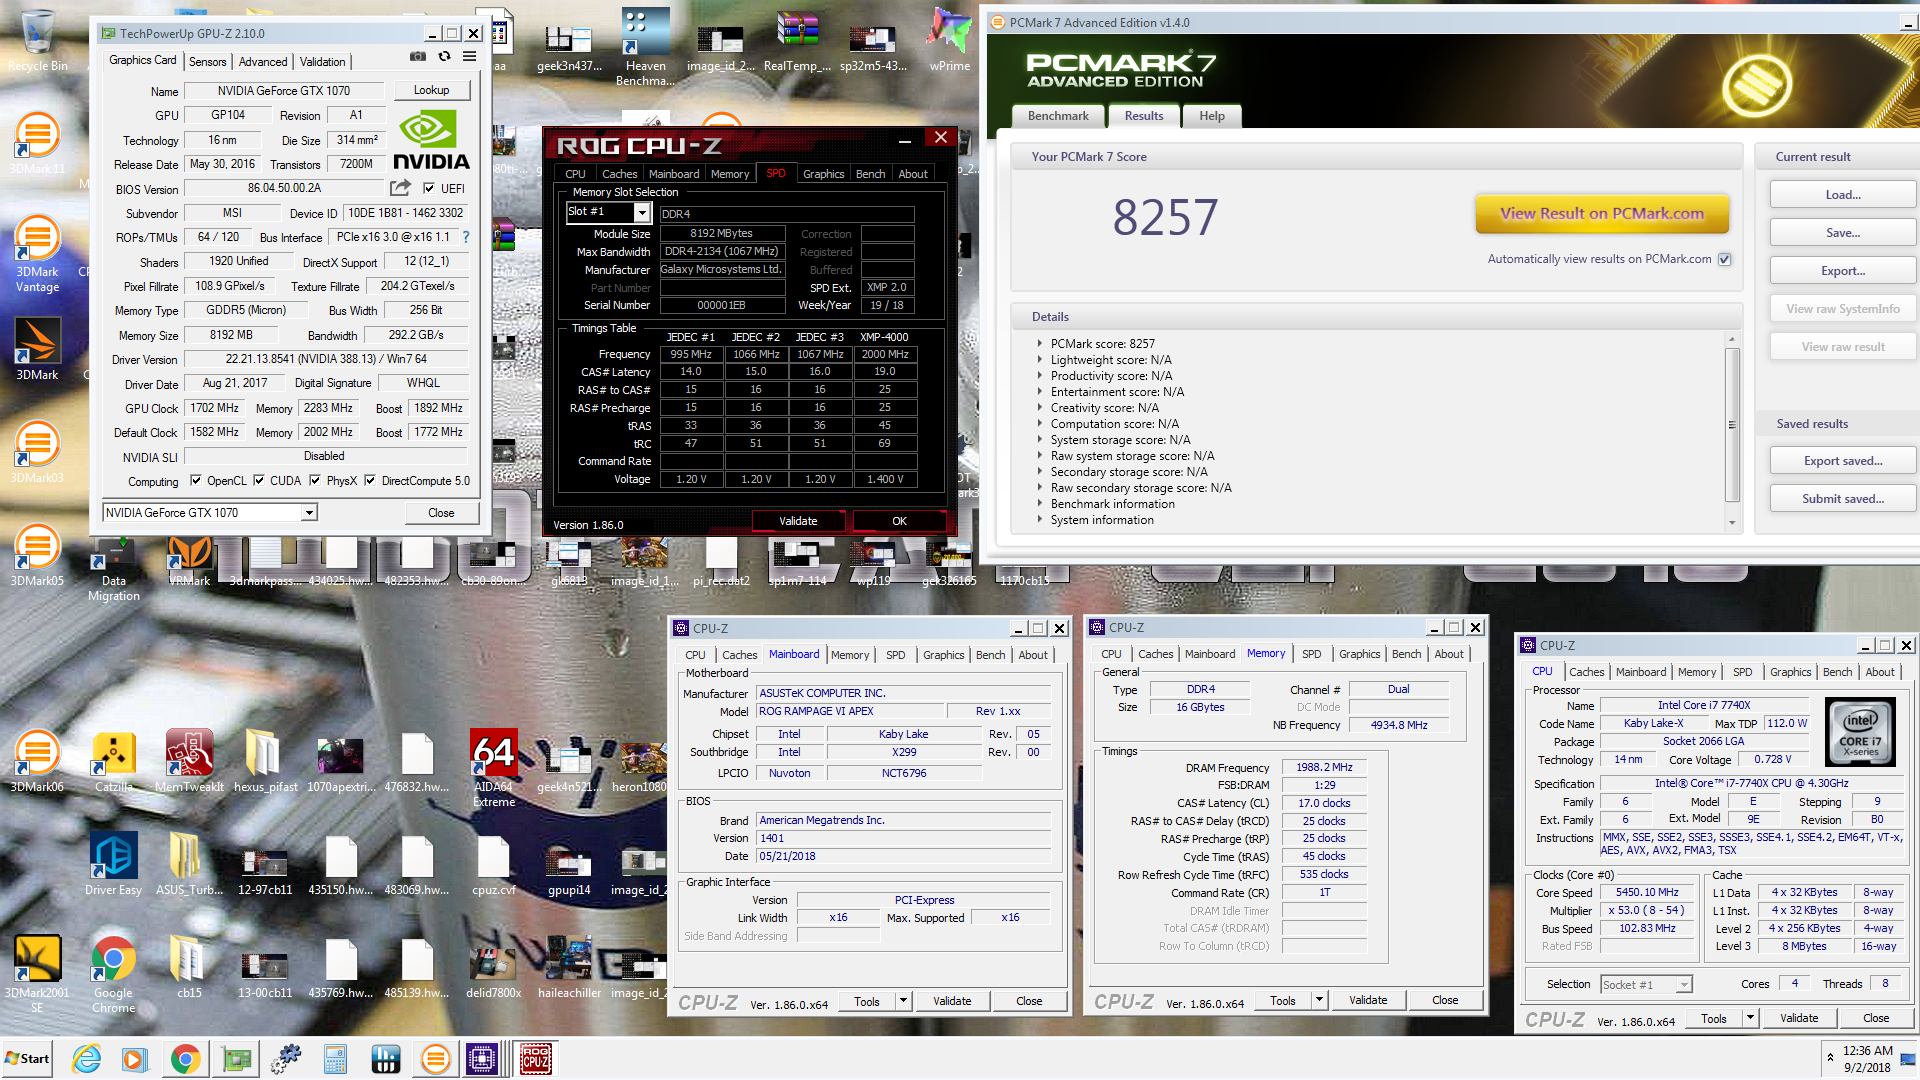Expand System information in Details
Viewport: 1920px width, 1080px height.
pos(1040,520)
